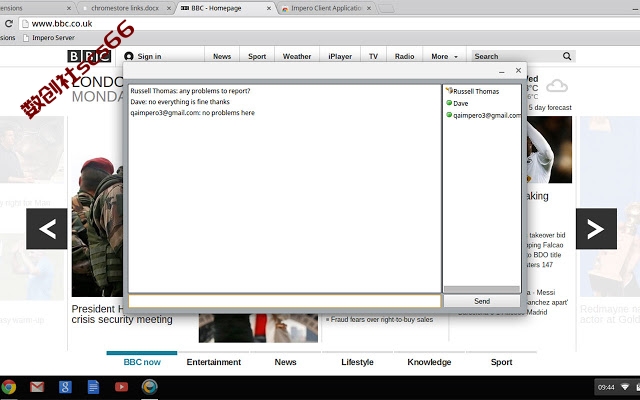The height and width of the screenshot is (400, 640).
Task: Select the Lifestyle section tab
Action: click(357, 362)
